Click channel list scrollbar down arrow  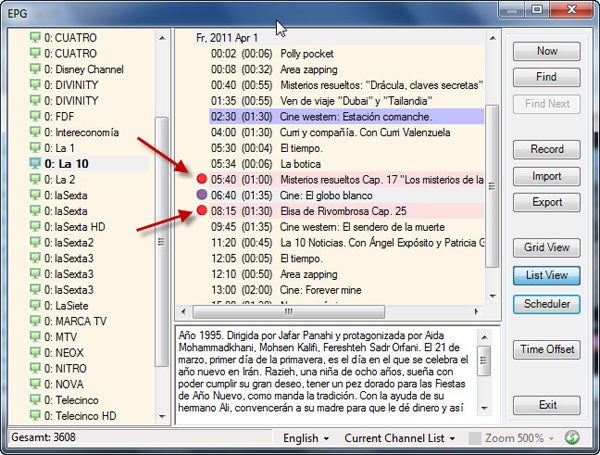(162, 416)
